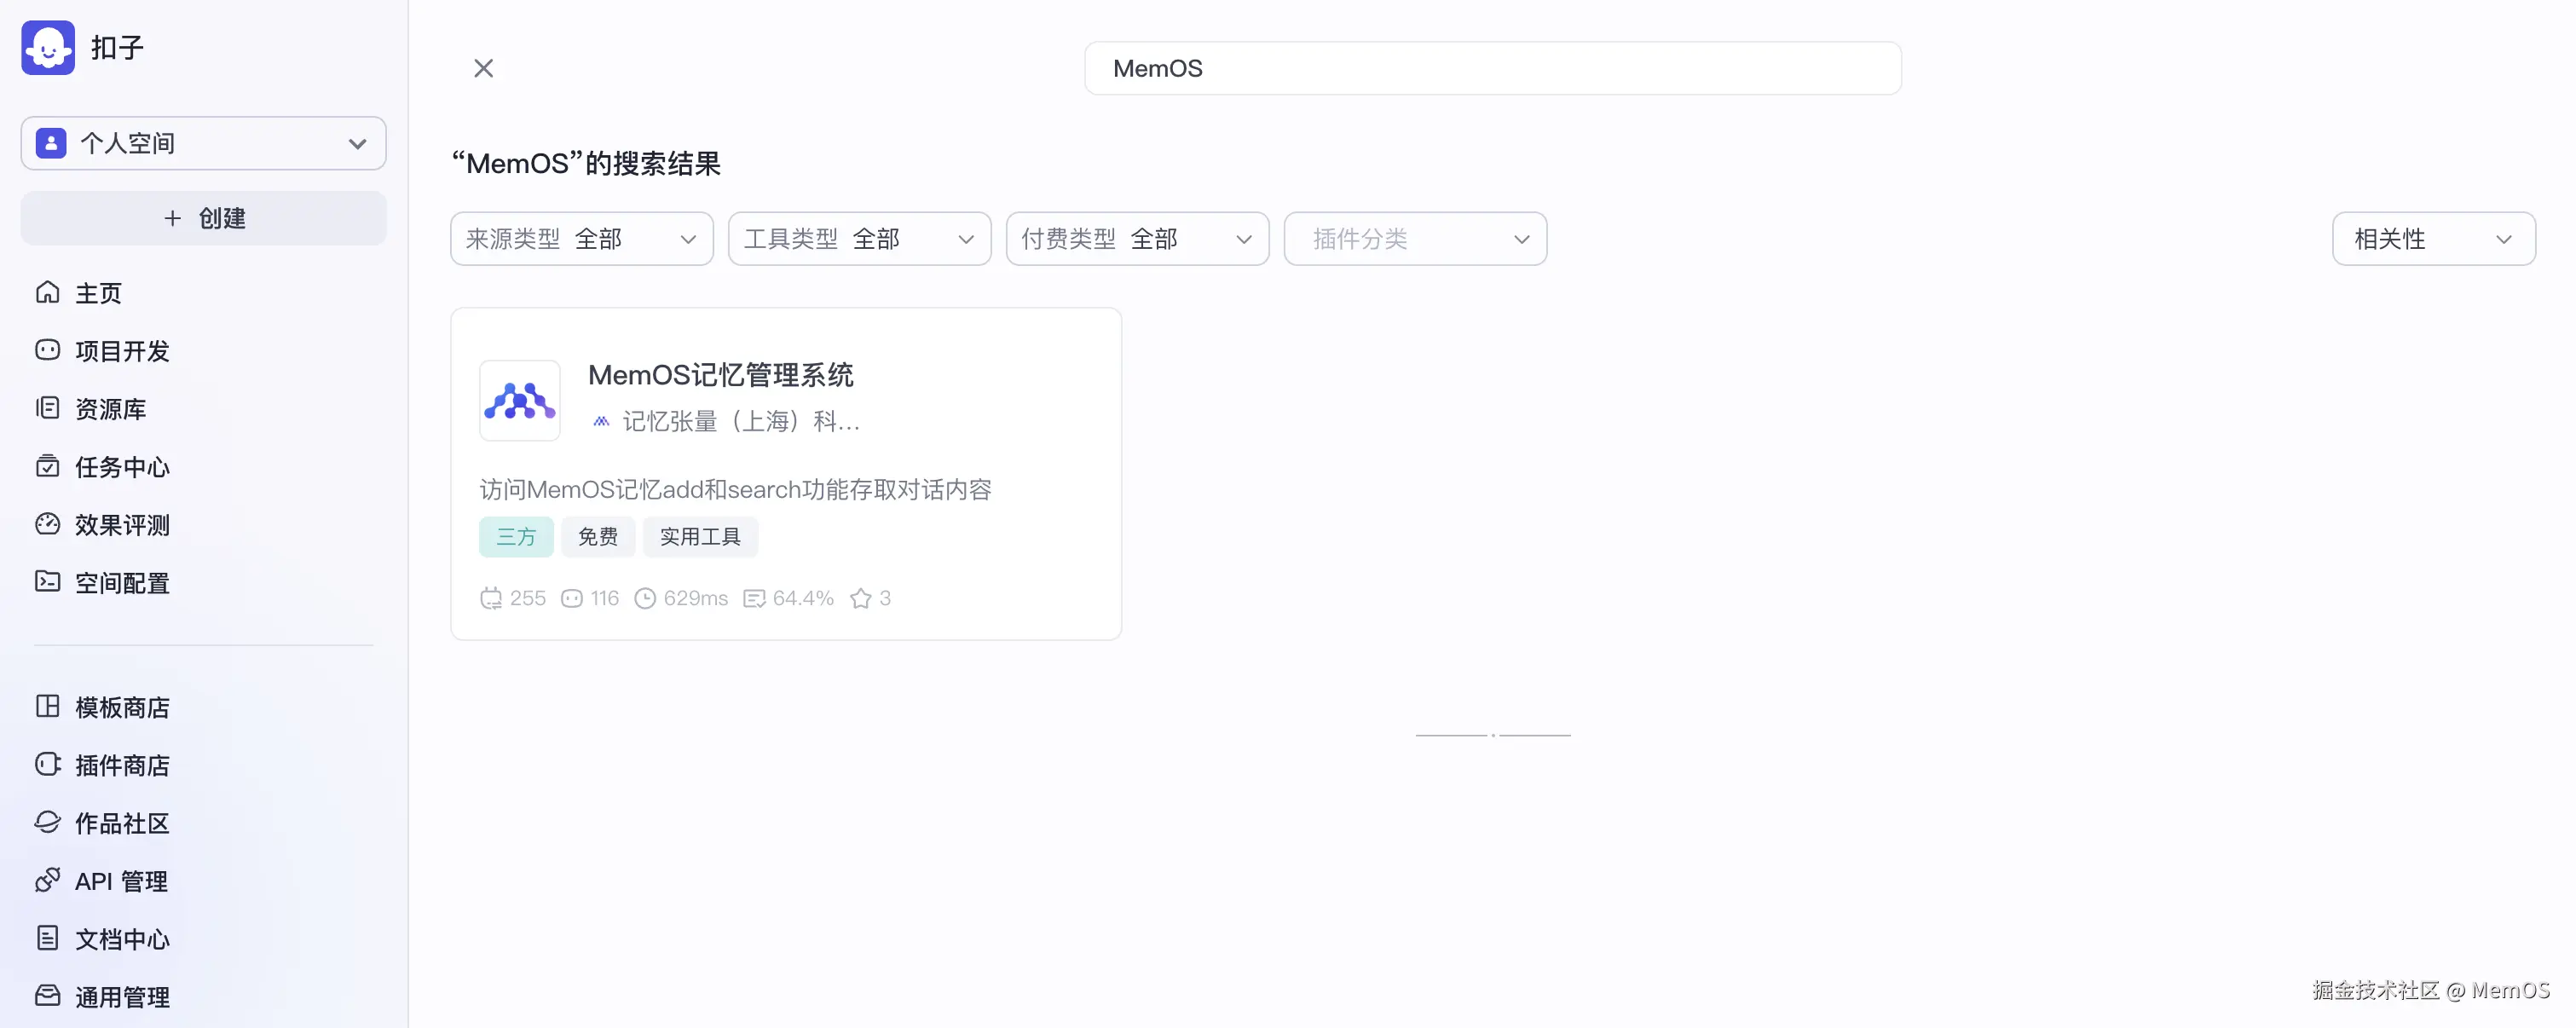Click the publisher name 记忆张量（上海）科…
The width and height of the screenshot is (2576, 1028).
[x=741, y=421]
